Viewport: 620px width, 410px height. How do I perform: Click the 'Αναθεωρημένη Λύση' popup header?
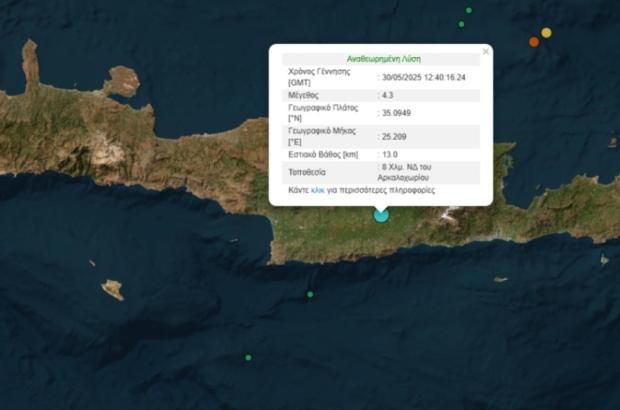pyautogui.click(x=383, y=59)
